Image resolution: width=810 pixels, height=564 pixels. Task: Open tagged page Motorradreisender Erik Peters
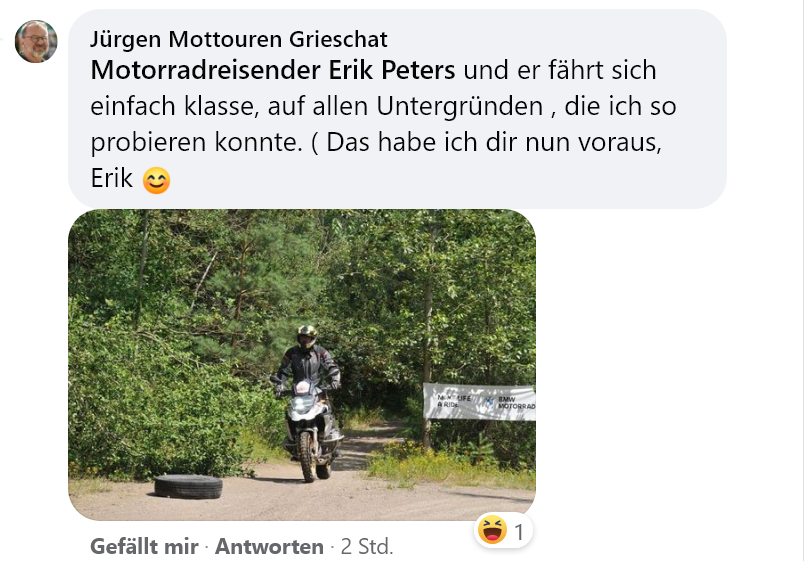tap(273, 70)
